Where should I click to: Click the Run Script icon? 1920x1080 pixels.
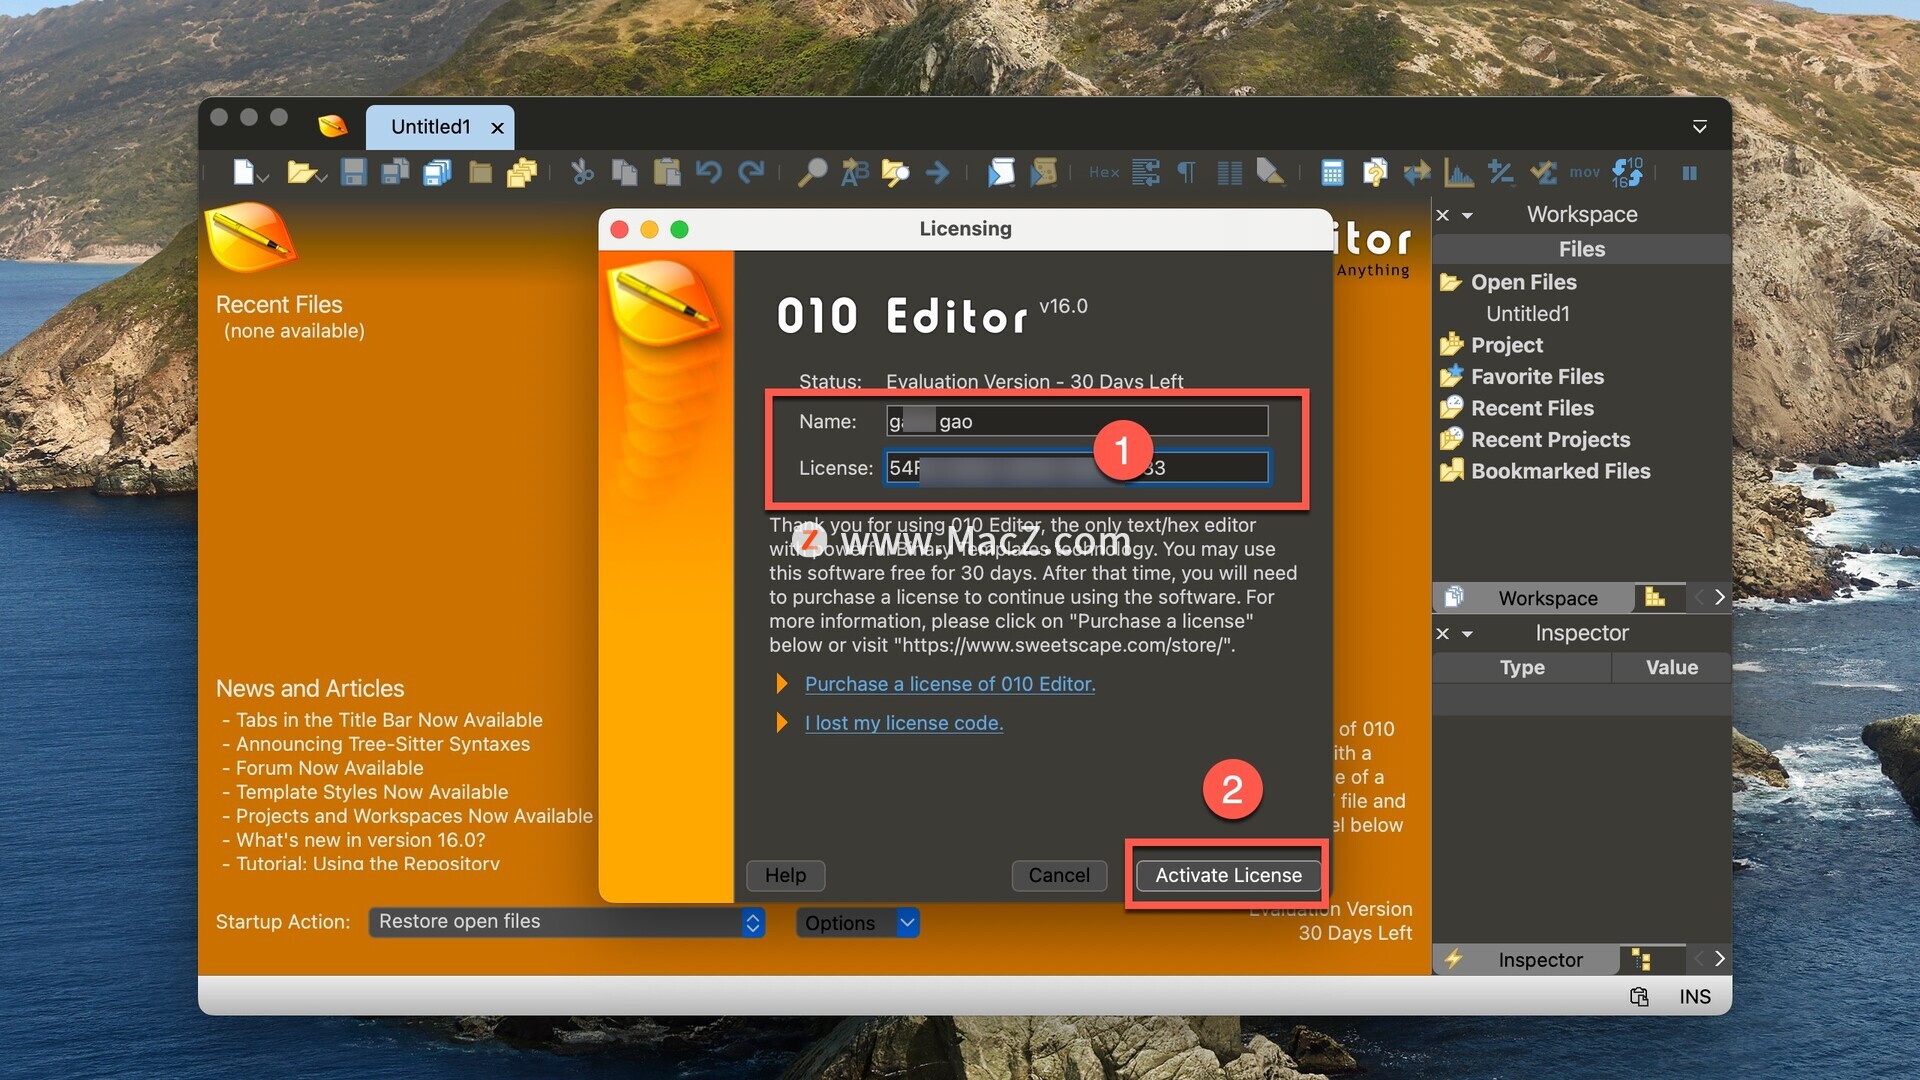coord(1000,172)
